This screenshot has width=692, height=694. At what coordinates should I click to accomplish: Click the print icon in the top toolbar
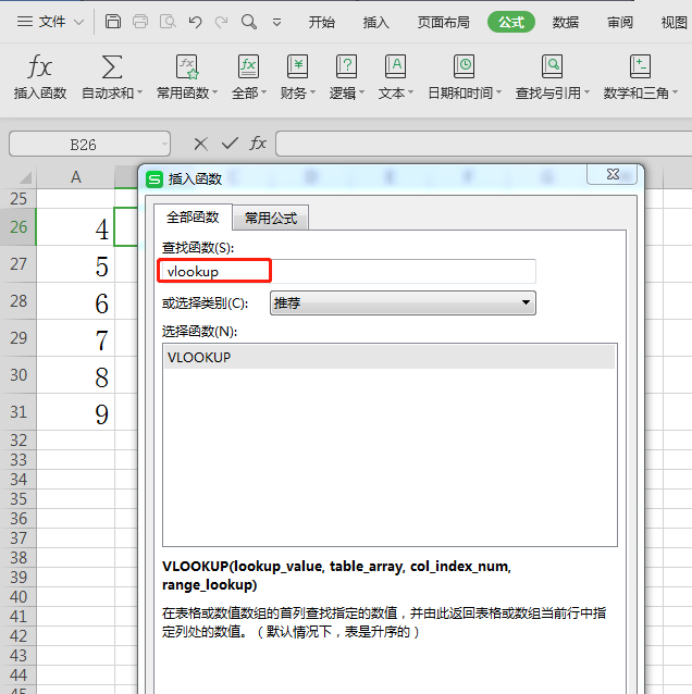click(x=141, y=21)
